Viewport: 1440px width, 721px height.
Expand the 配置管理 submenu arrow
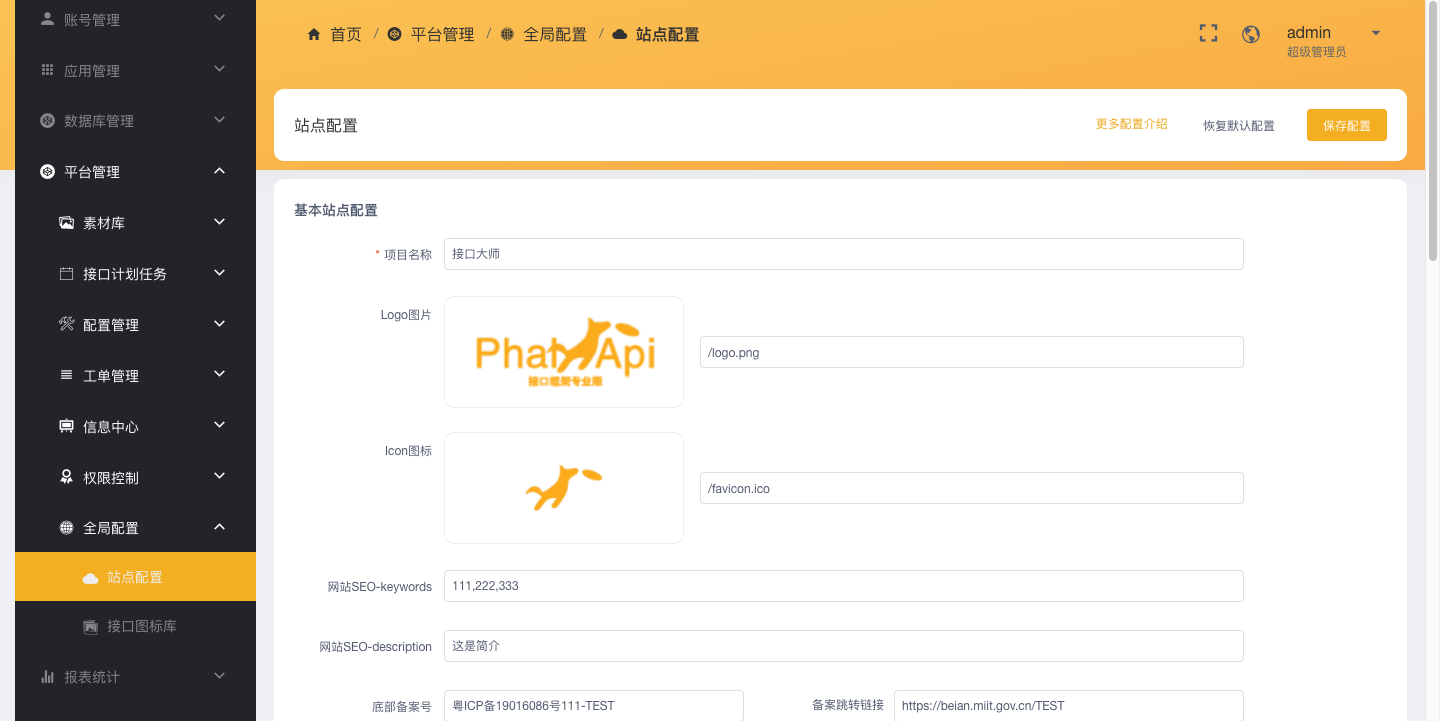(220, 324)
